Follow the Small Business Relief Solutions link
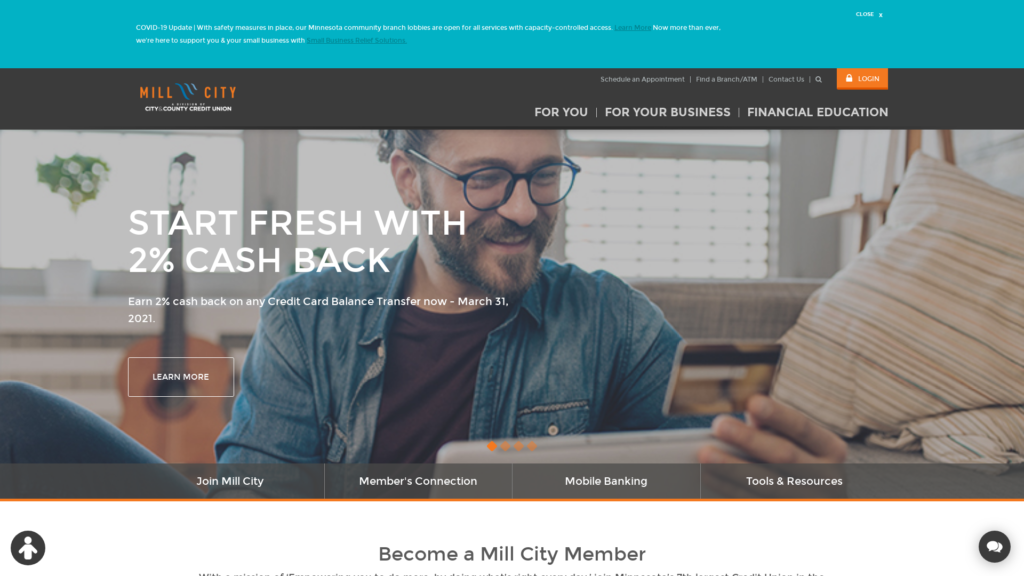1024x576 pixels. [357, 40]
